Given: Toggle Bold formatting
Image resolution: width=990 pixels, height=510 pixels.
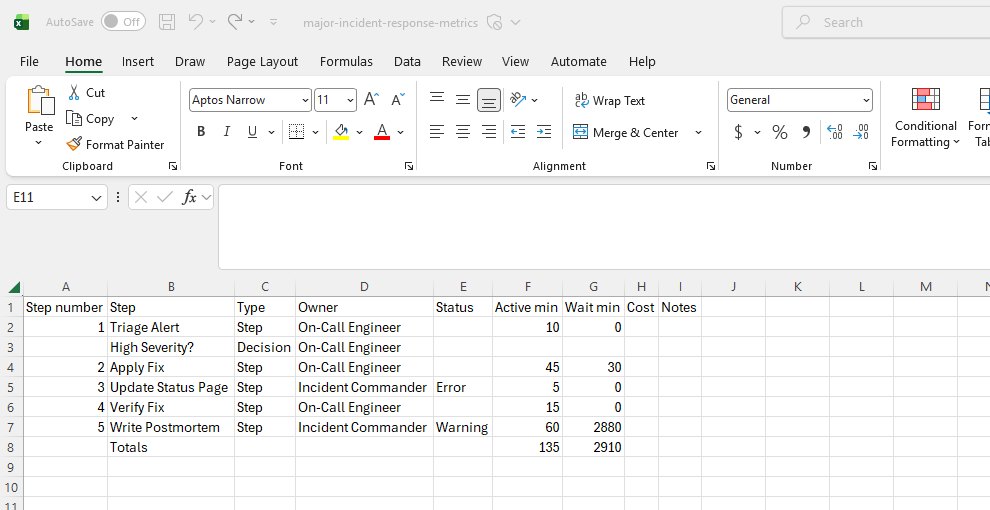Looking at the screenshot, I should [x=201, y=132].
